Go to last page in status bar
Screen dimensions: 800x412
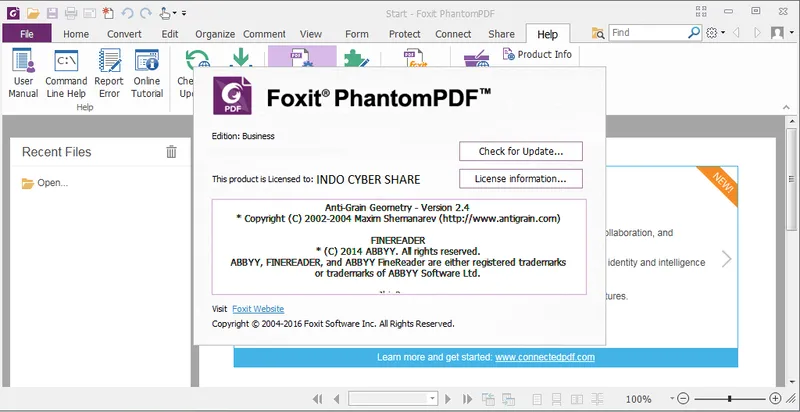click(x=467, y=399)
